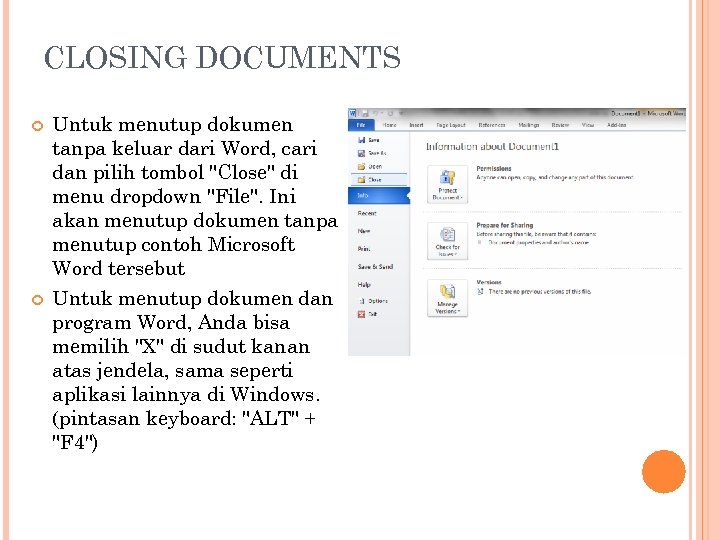This screenshot has height=540, width=720.
Task: Open the Add-Ins ribbon tab
Action: point(616,125)
